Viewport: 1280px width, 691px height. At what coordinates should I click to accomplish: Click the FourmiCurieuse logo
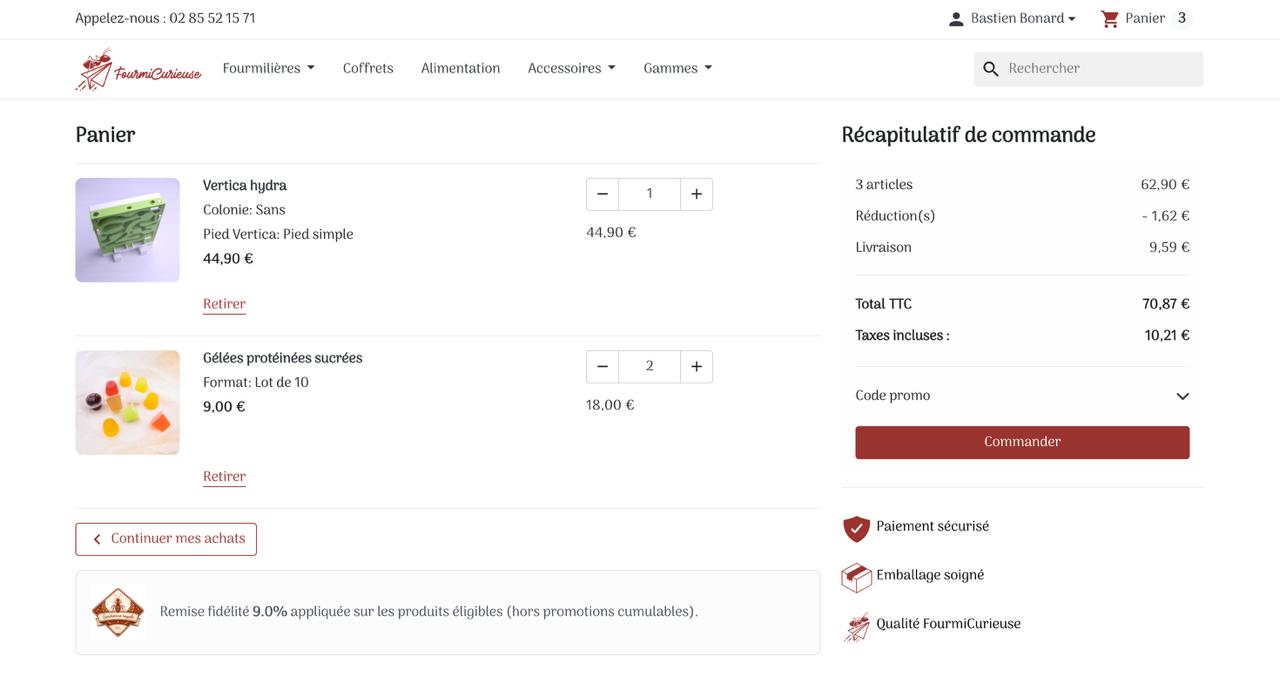point(138,69)
